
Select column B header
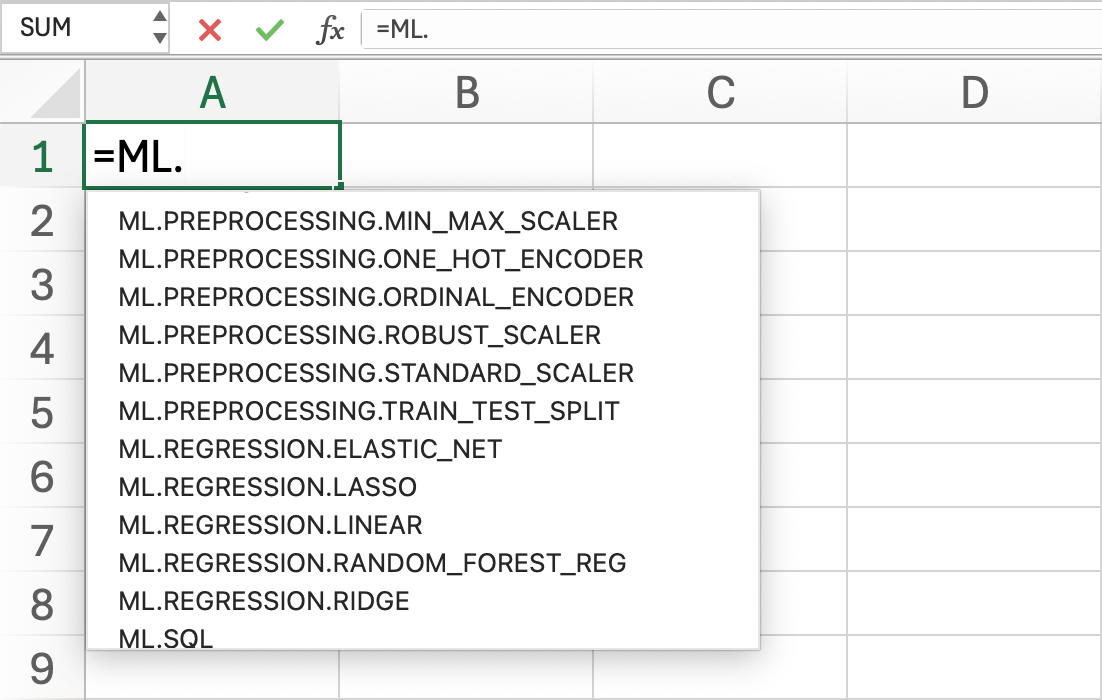point(466,93)
